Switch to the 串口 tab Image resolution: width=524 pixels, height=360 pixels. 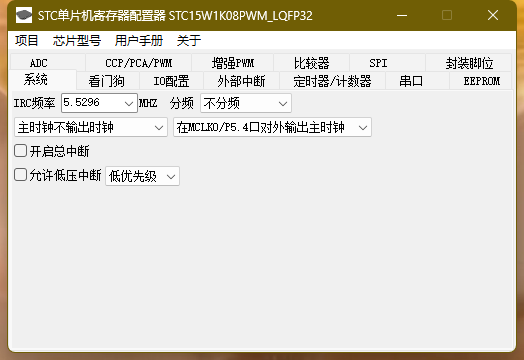[417, 81]
